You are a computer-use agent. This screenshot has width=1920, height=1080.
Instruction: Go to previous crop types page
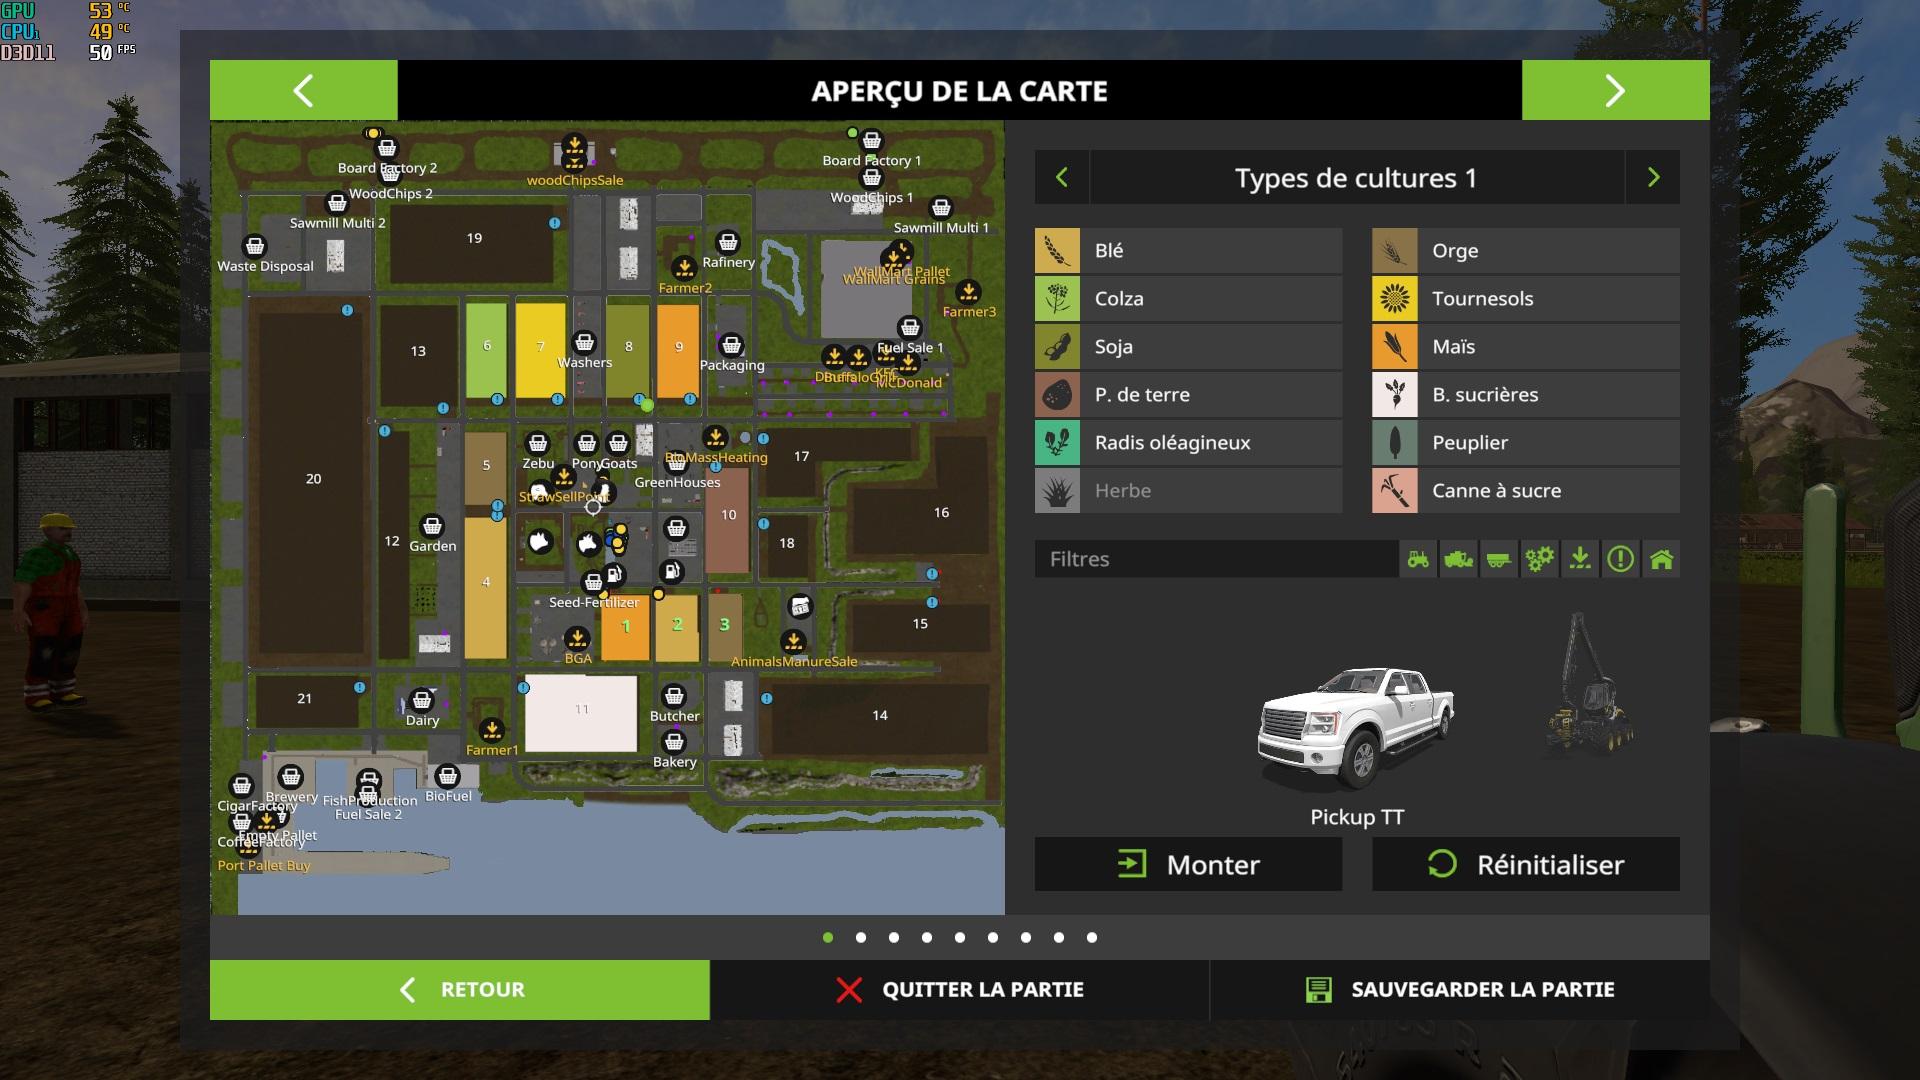(x=1062, y=178)
